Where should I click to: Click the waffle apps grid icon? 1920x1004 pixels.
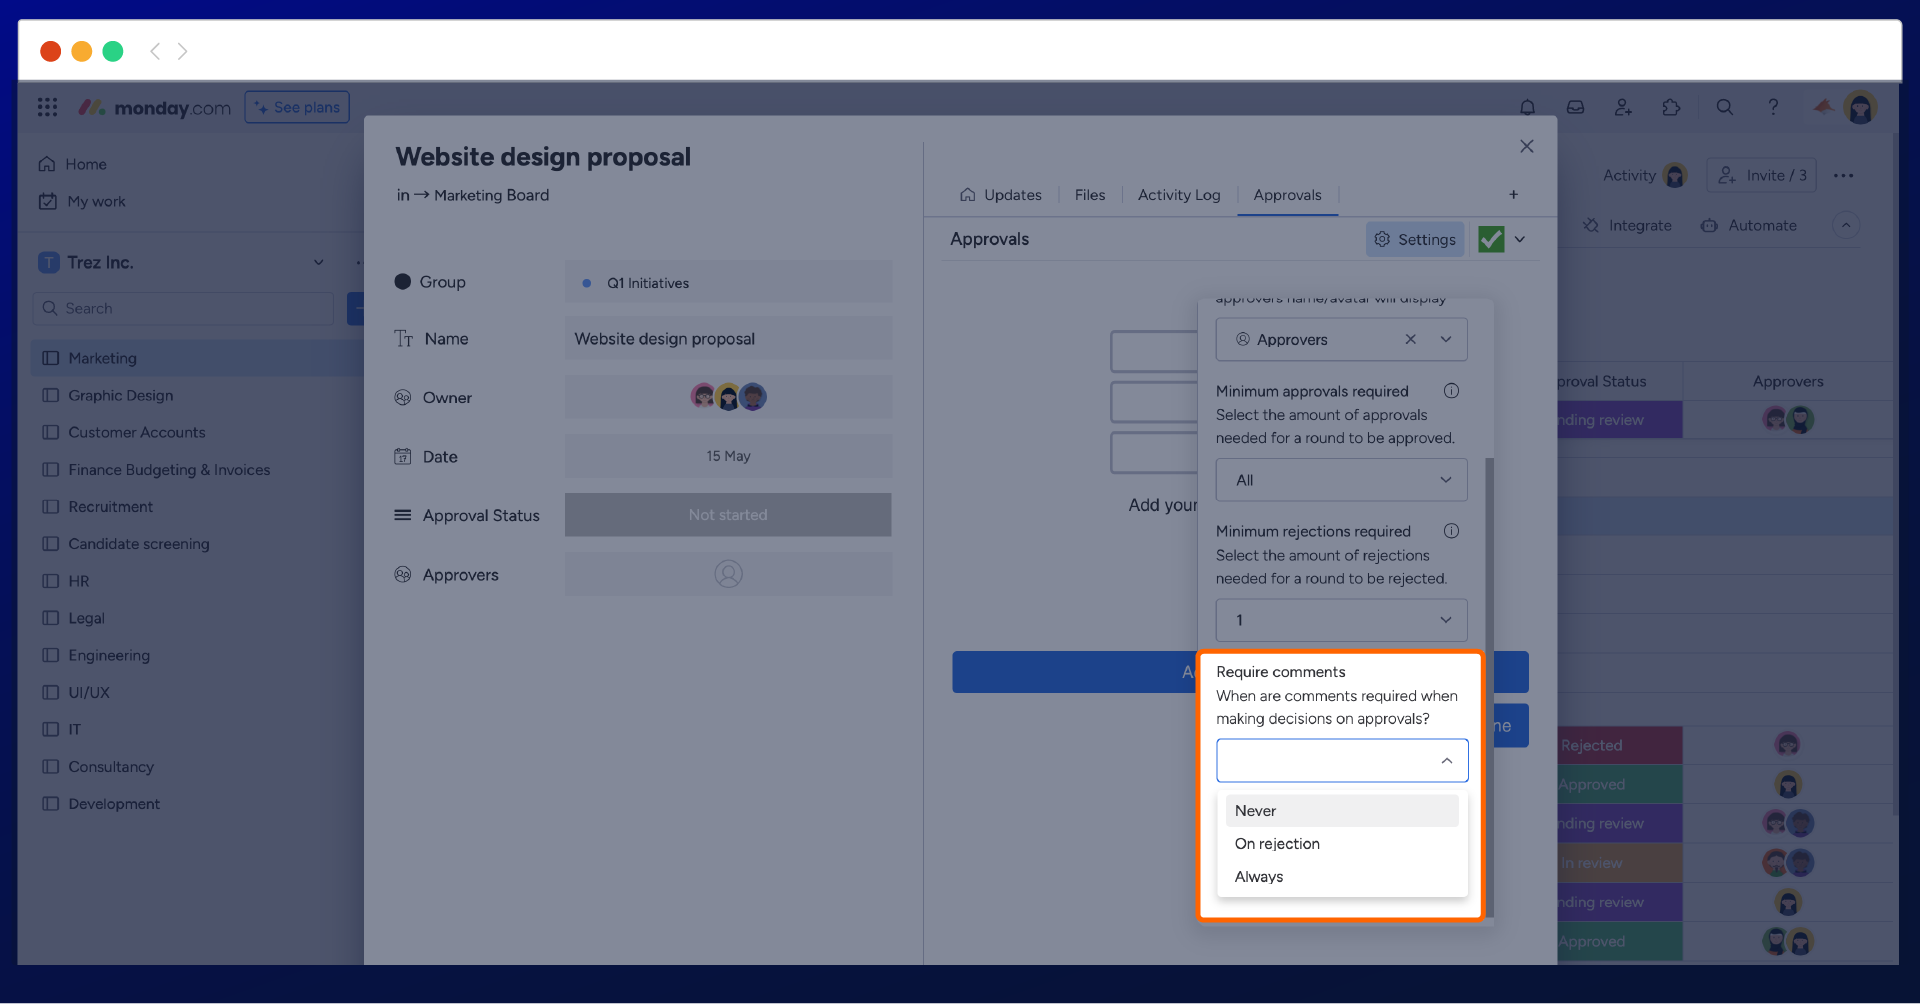(x=47, y=107)
